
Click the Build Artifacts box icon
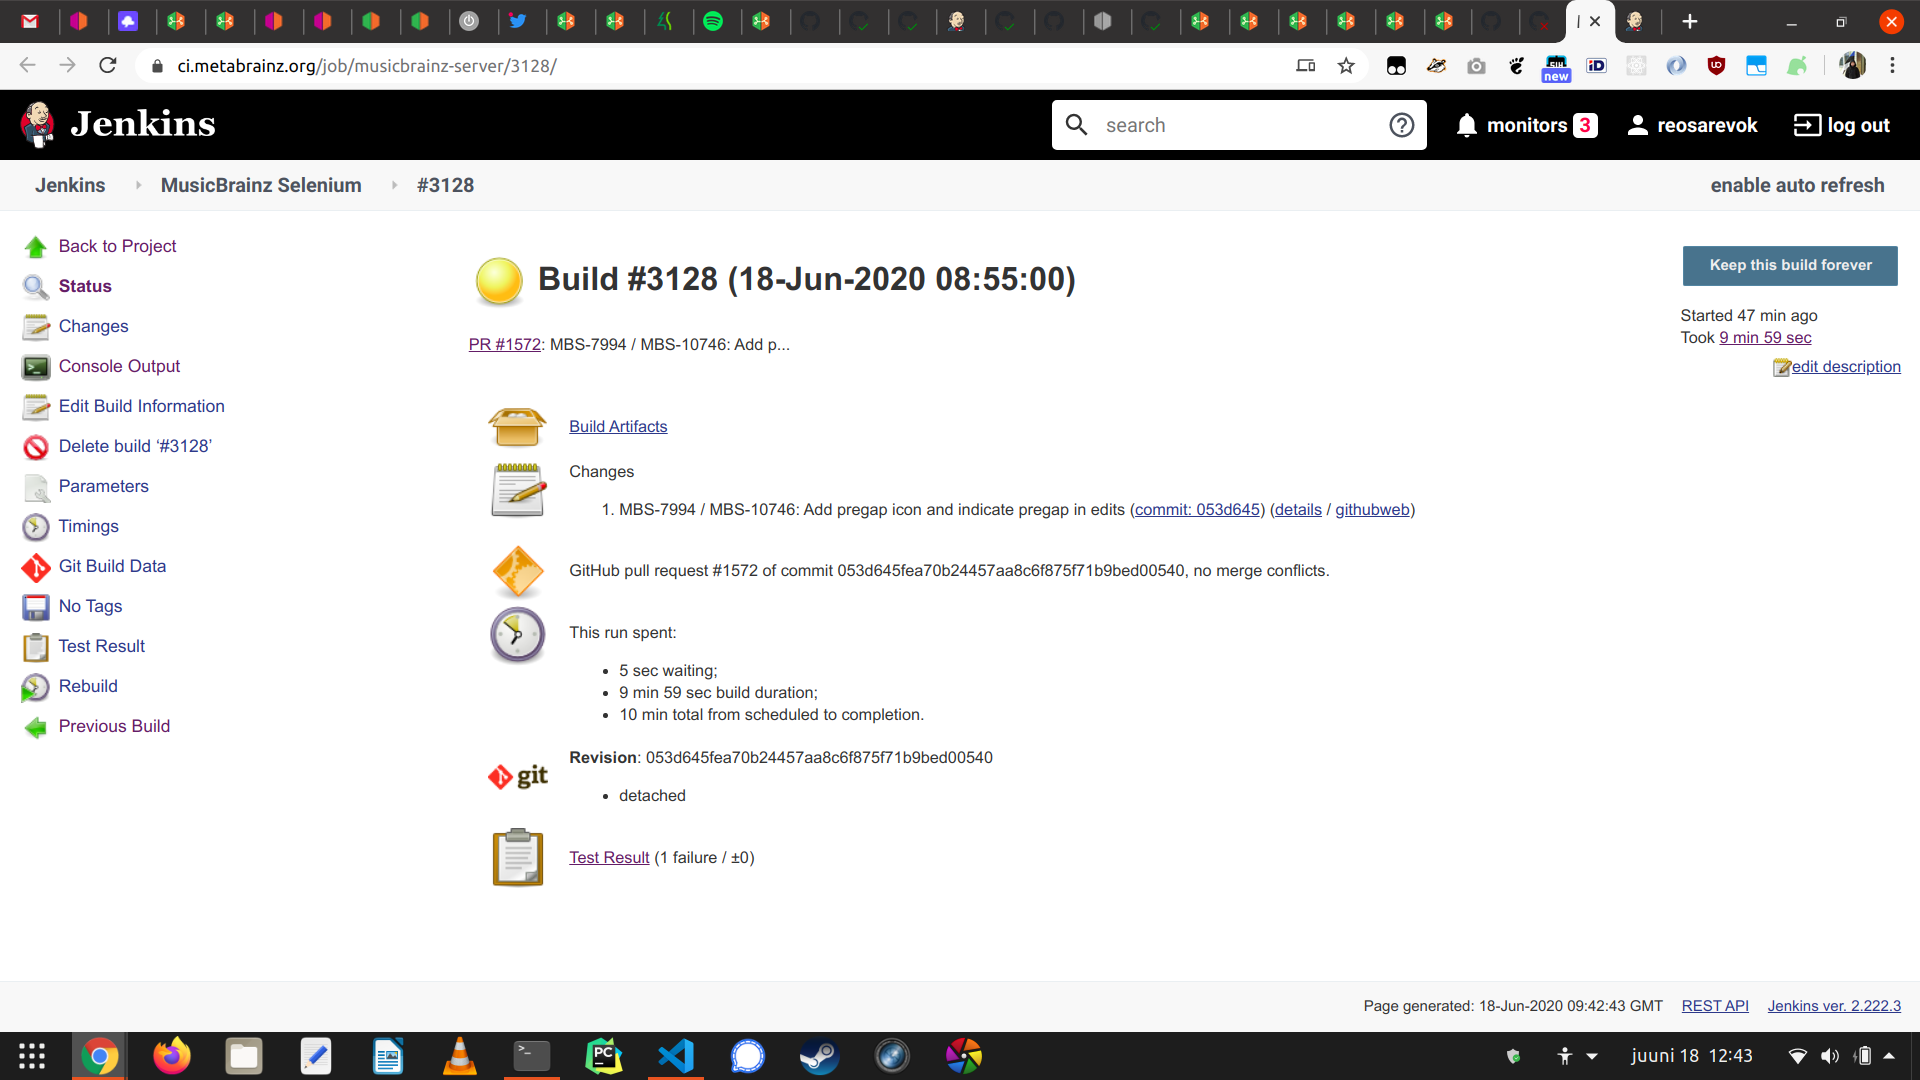(517, 427)
